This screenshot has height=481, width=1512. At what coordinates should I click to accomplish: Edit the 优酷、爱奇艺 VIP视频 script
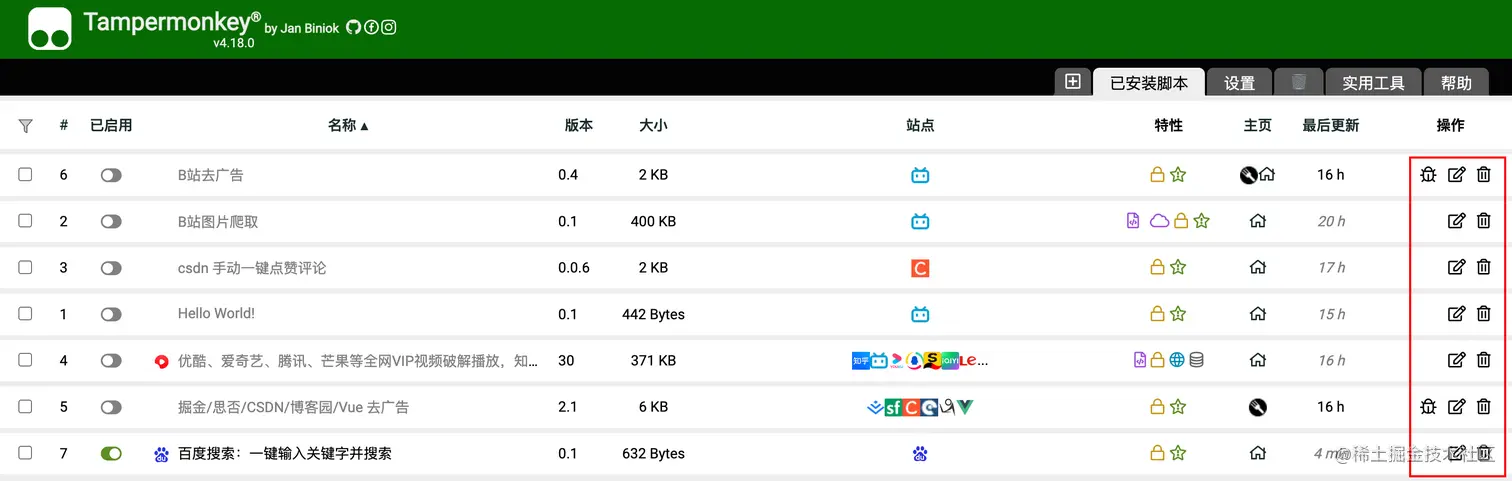pyautogui.click(x=1457, y=360)
